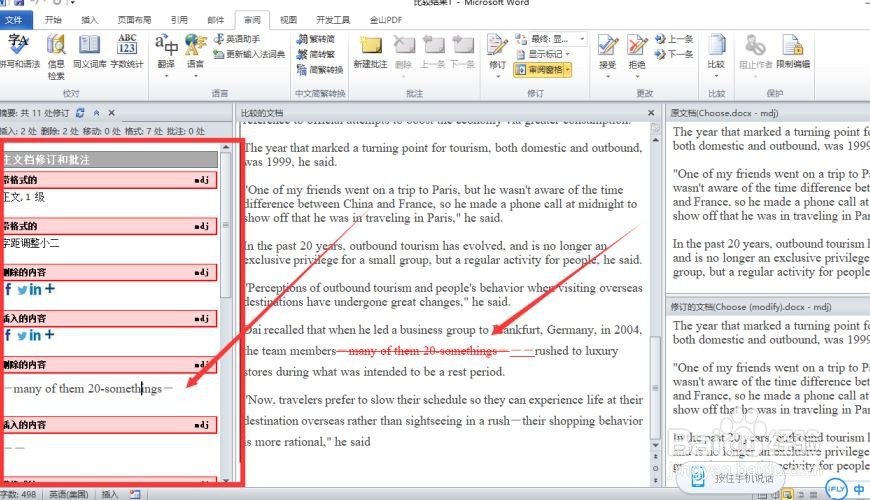Switch to the 邮件 ribbon tab
The image size is (870, 500).
coord(216,20)
